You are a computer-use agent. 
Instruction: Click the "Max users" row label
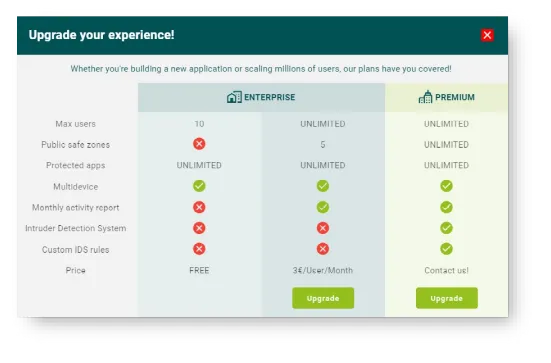(x=76, y=124)
